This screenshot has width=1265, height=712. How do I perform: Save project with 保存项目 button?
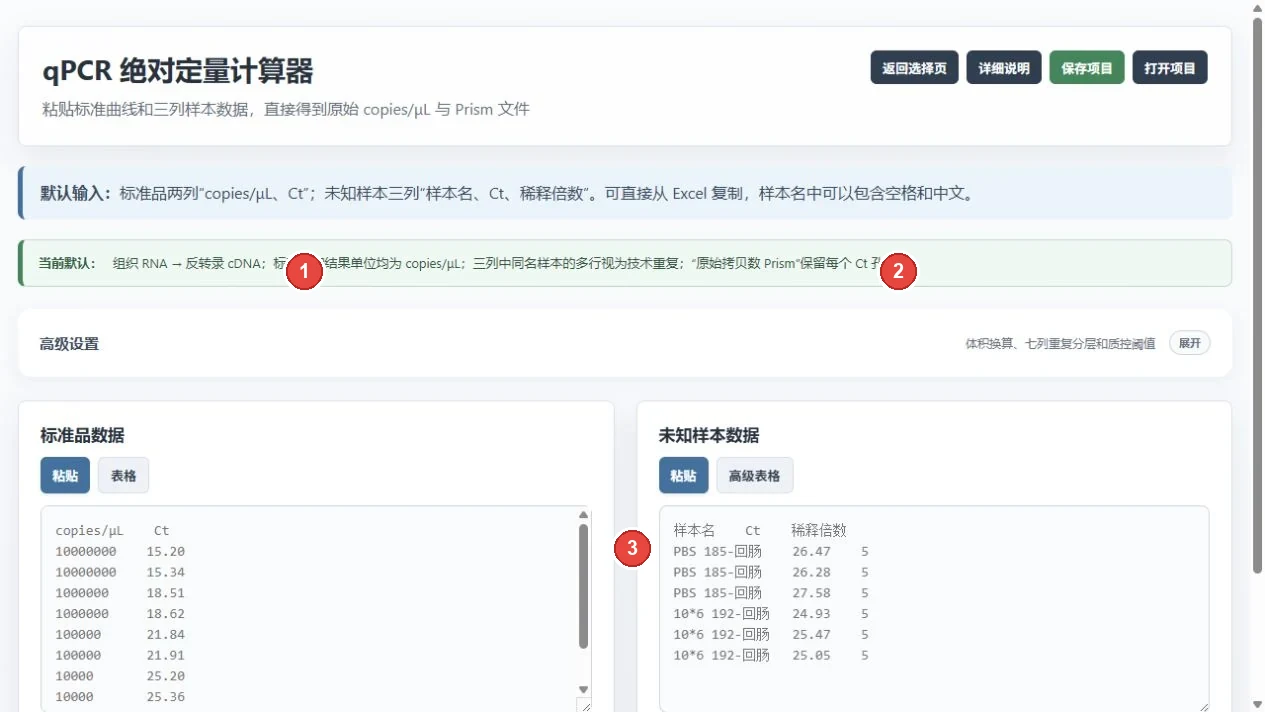click(x=1087, y=68)
